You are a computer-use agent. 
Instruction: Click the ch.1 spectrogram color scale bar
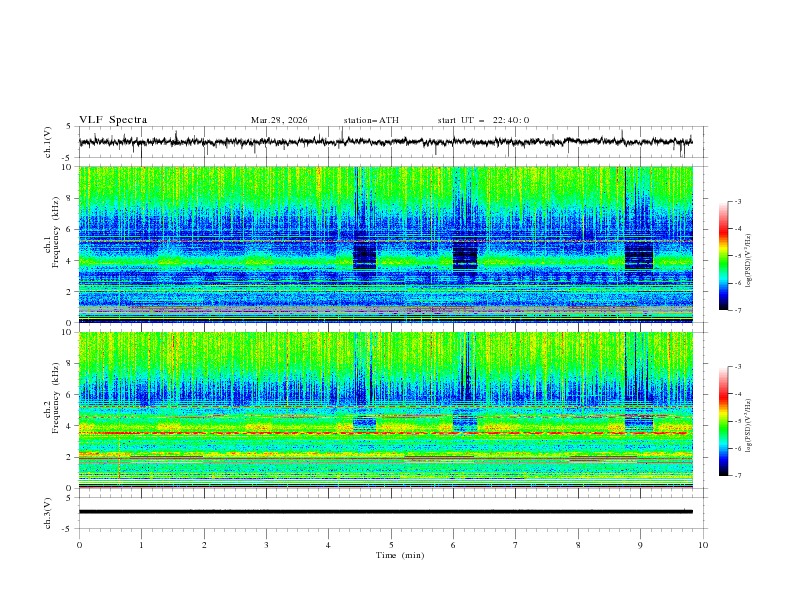(723, 256)
